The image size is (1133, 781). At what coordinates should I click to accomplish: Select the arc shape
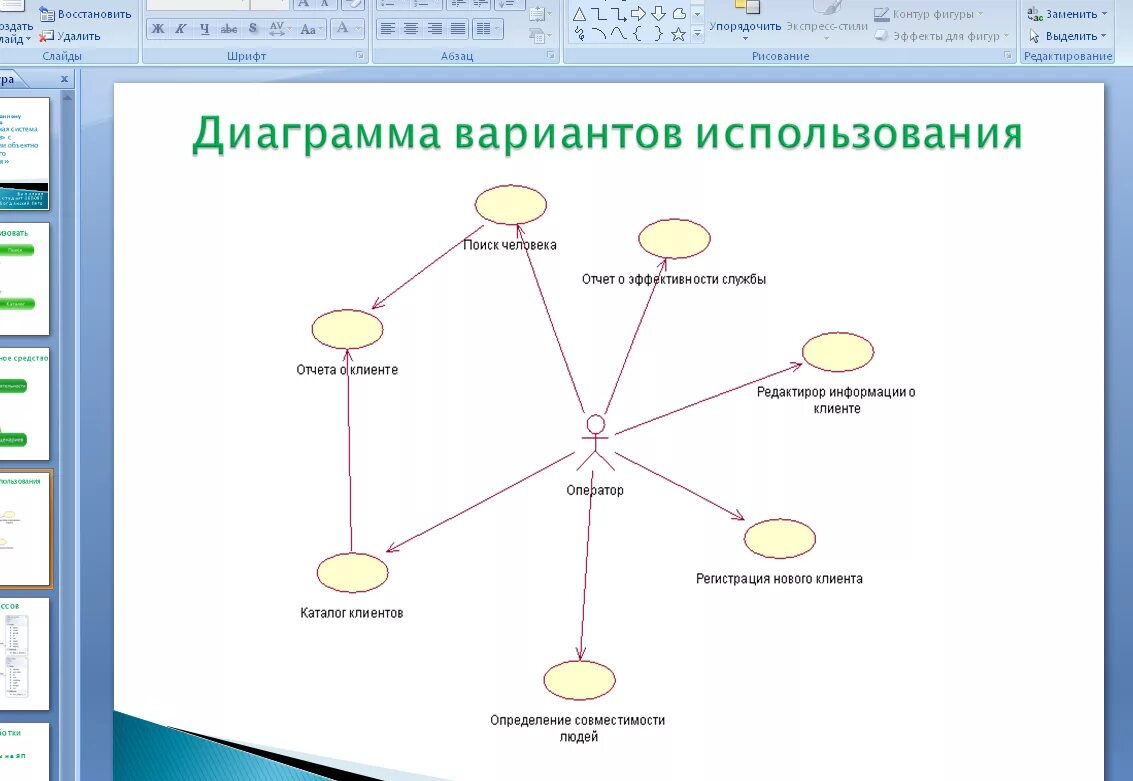pyautogui.click(x=599, y=33)
